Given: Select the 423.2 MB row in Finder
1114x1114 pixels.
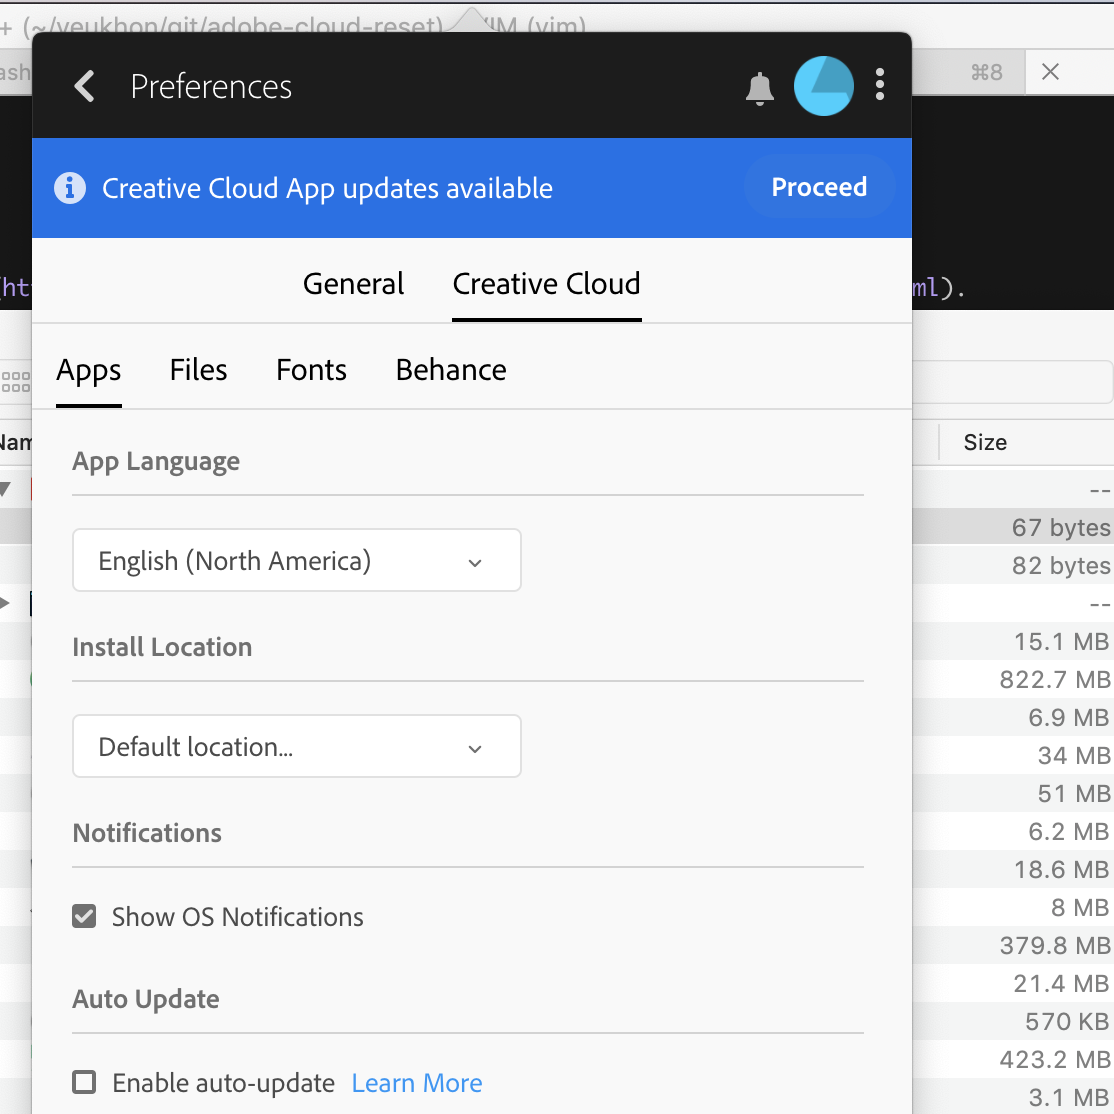Looking at the screenshot, I should (1013, 1059).
